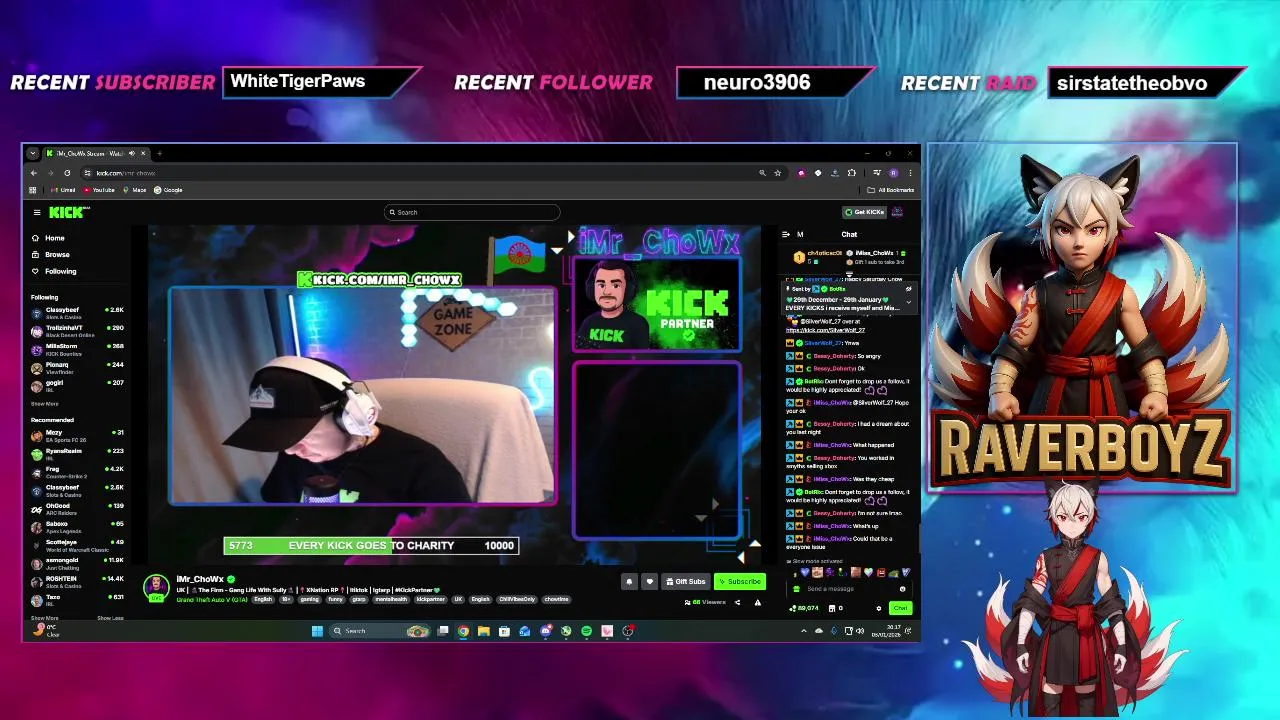The height and width of the screenshot is (720, 1280).
Task: Open Discord from the taskbar
Action: [x=545, y=631]
